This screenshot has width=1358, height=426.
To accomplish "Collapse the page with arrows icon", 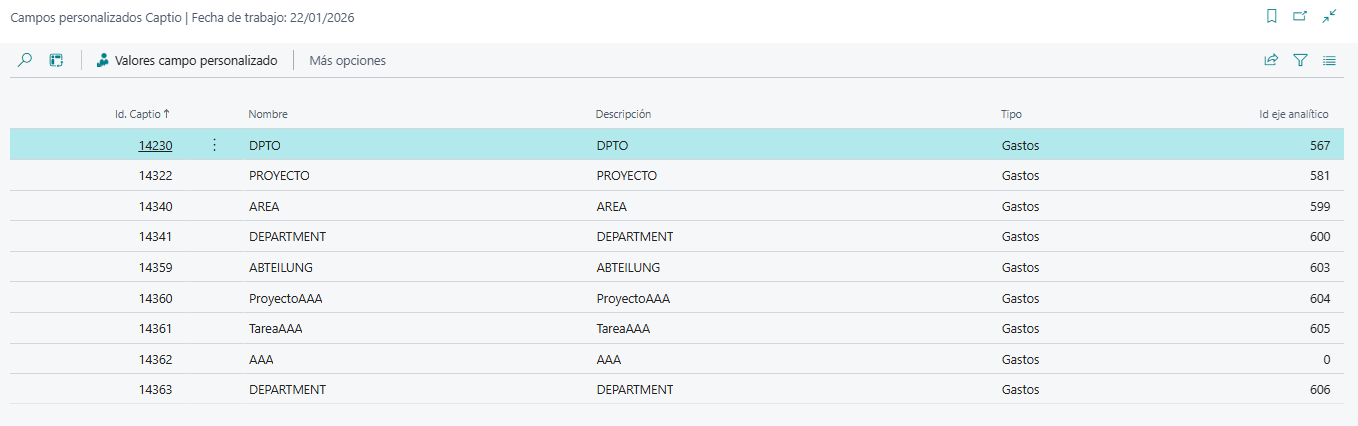I will tap(1329, 17).
